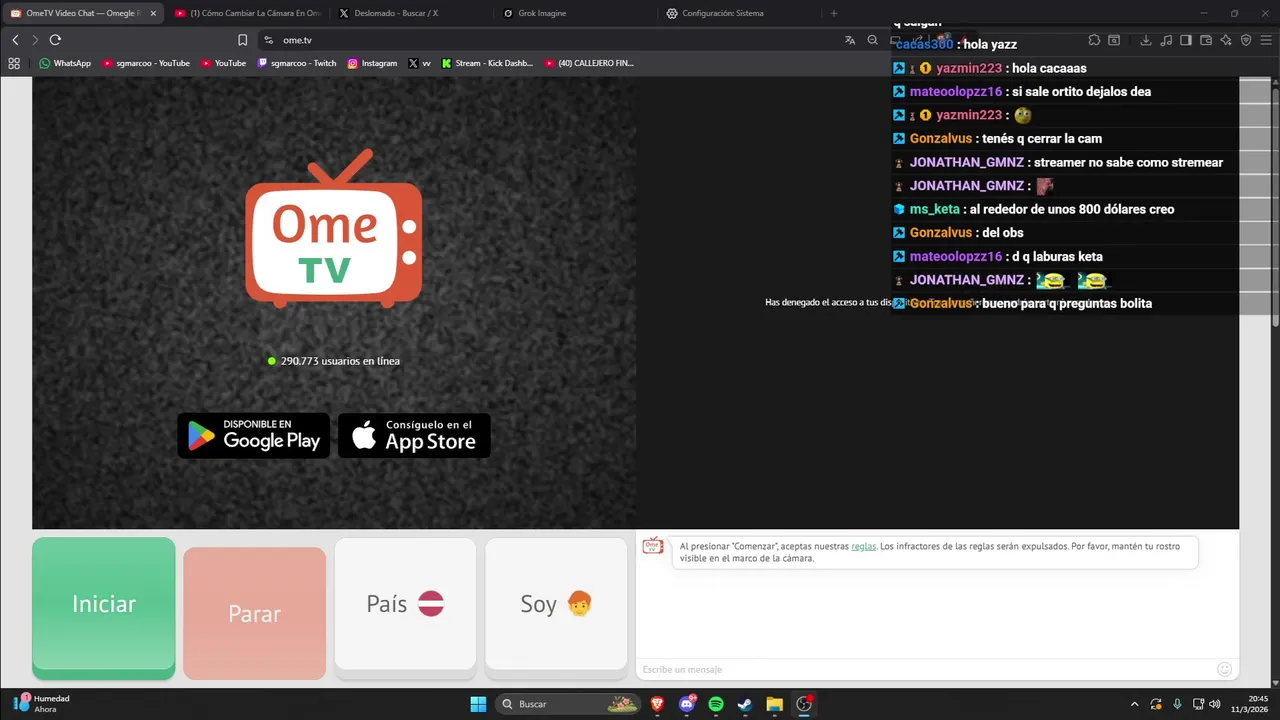Screen dimensions: 1280x720
Task: Open the Soy gender selector
Action: click(x=556, y=604)
